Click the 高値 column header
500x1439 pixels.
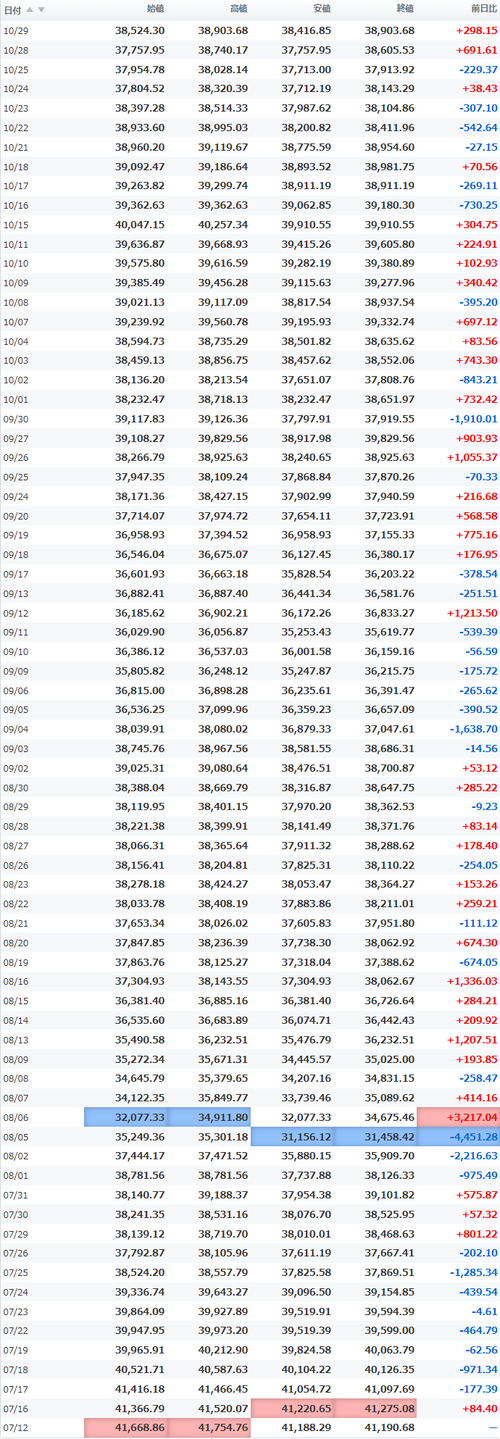point(238,9)
